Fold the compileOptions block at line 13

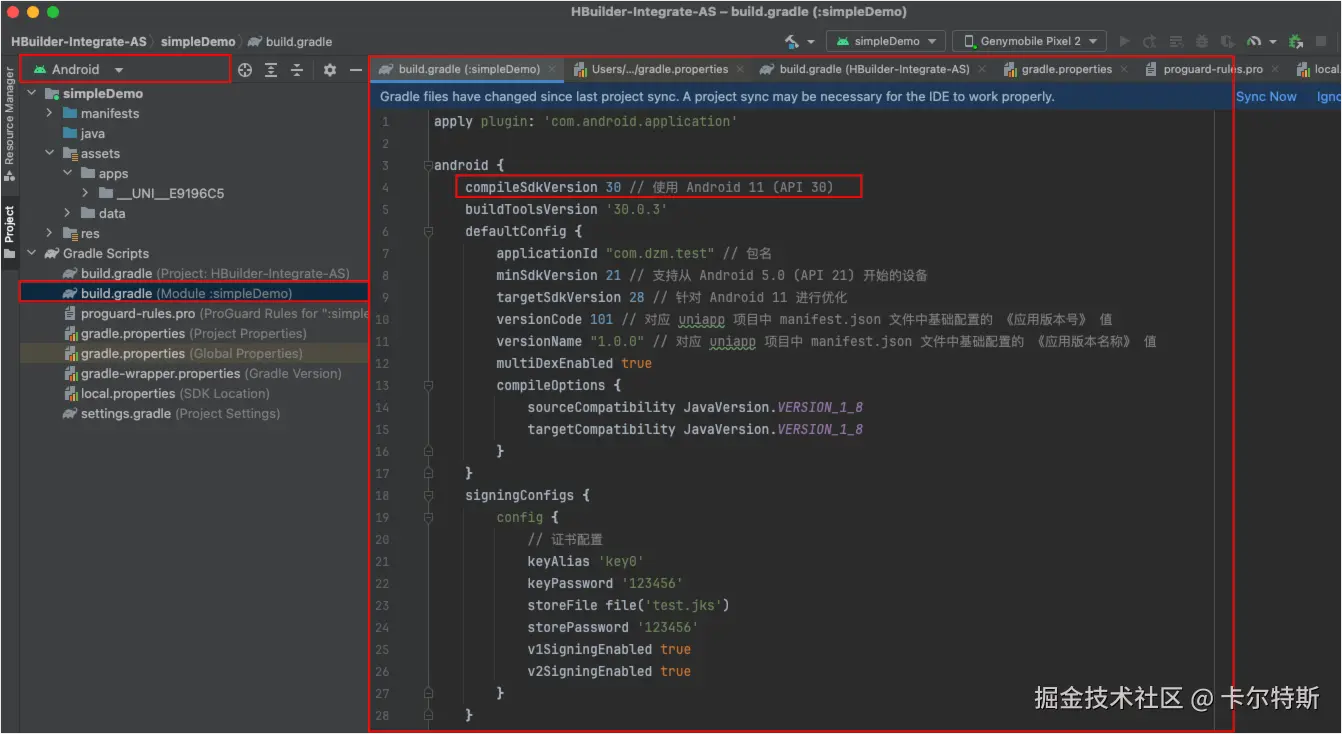coord(428,385)
